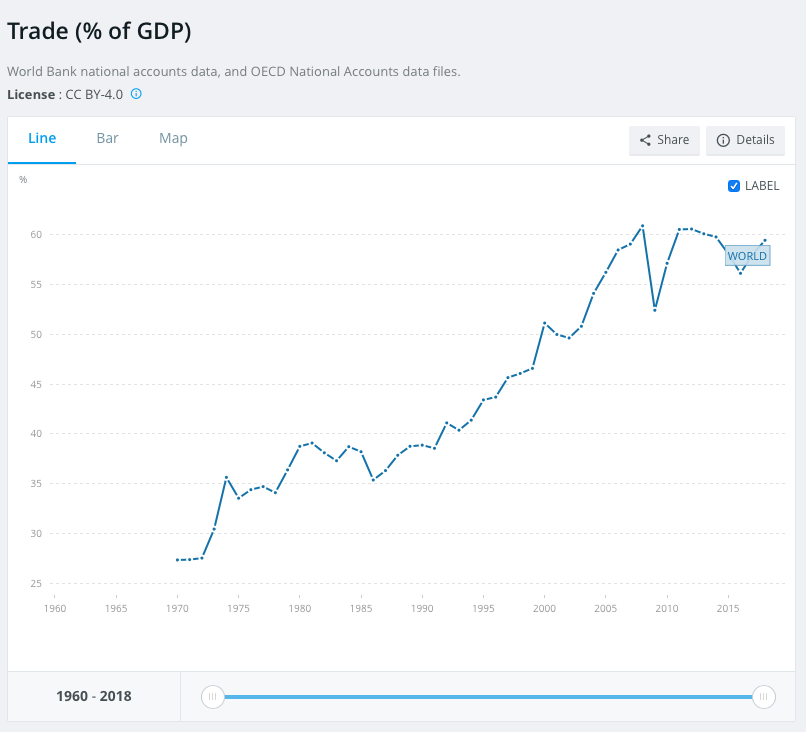The width and height of the screenshot is (806, 732).
Task: Click the 1970 first data point
Action: (177, 560)
